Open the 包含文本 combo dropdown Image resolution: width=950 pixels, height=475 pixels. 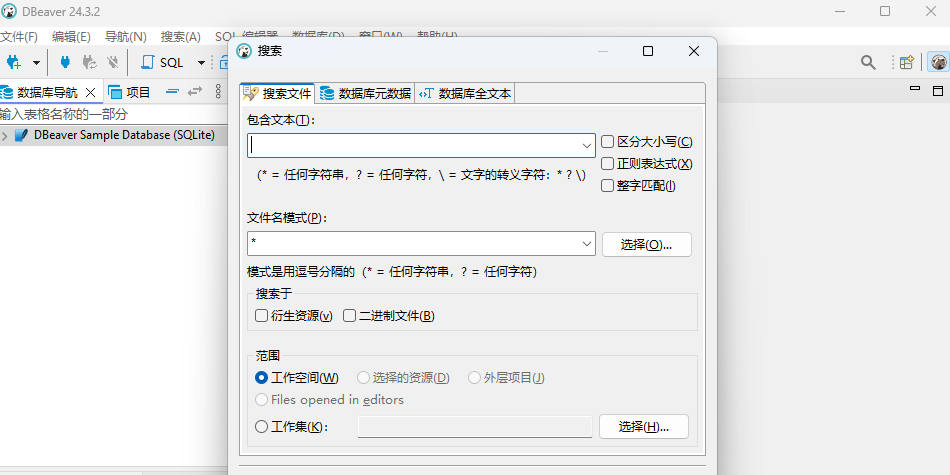pos(587,145)
